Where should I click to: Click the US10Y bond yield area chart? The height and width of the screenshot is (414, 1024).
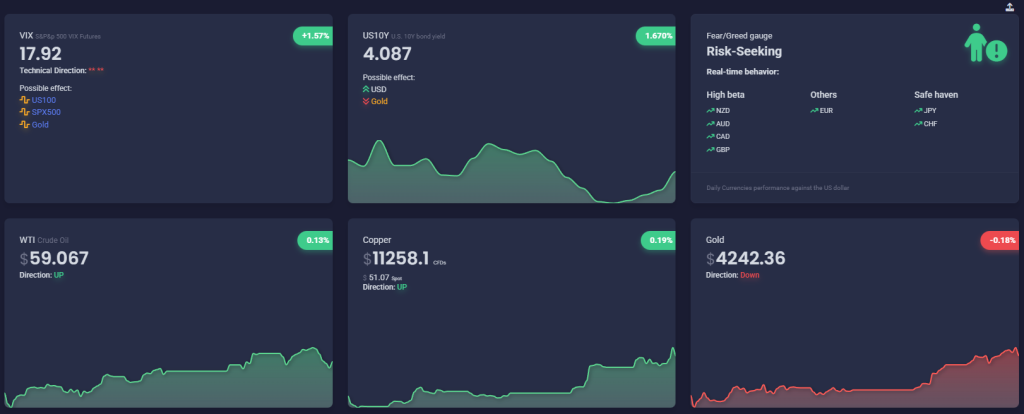(x=510, y=175)
